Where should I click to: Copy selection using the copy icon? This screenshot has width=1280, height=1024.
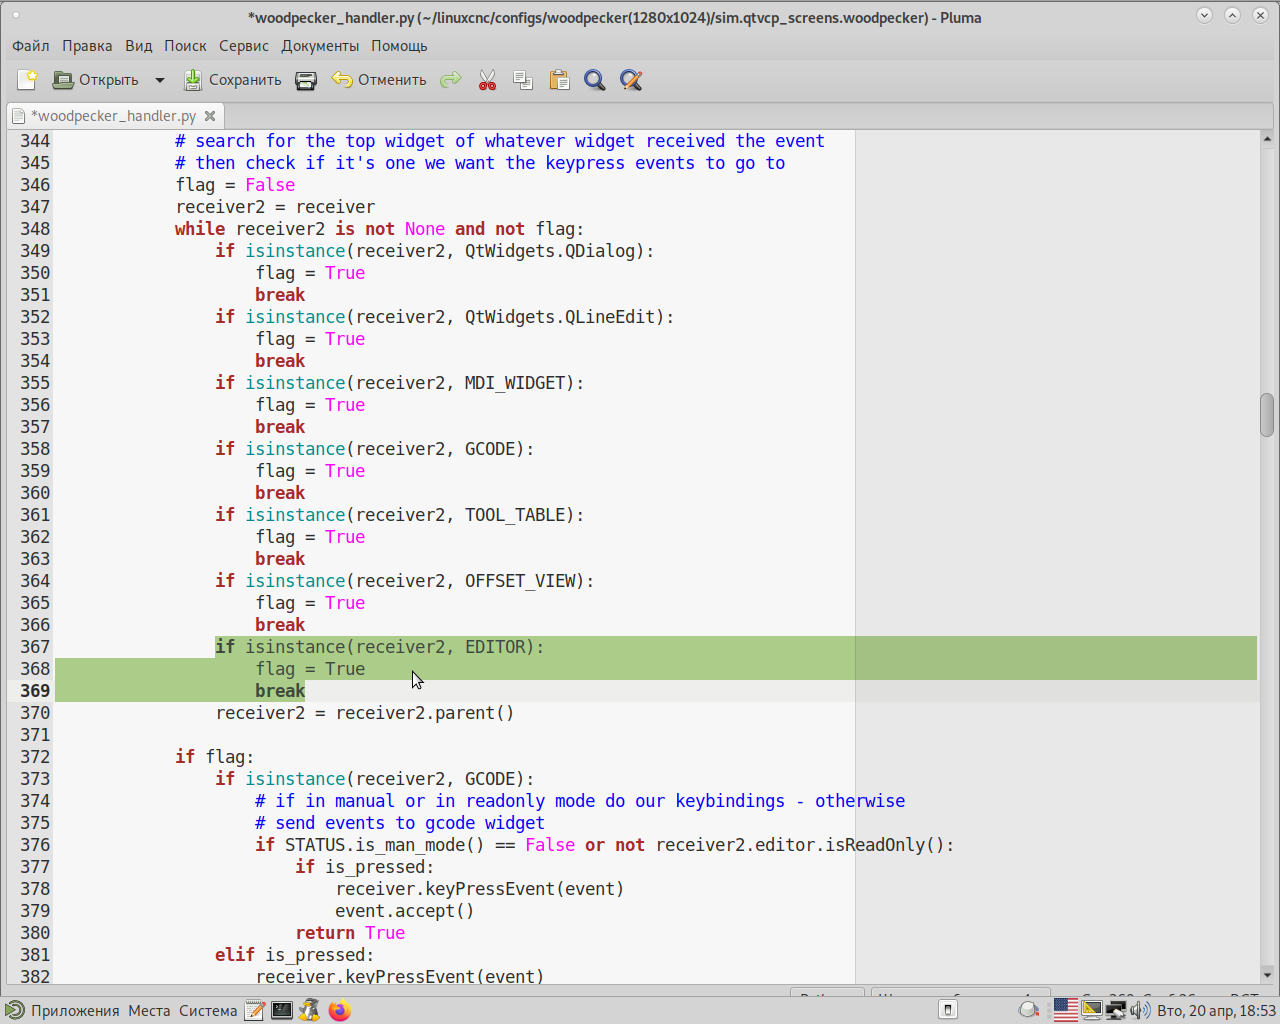pos(523,80)
